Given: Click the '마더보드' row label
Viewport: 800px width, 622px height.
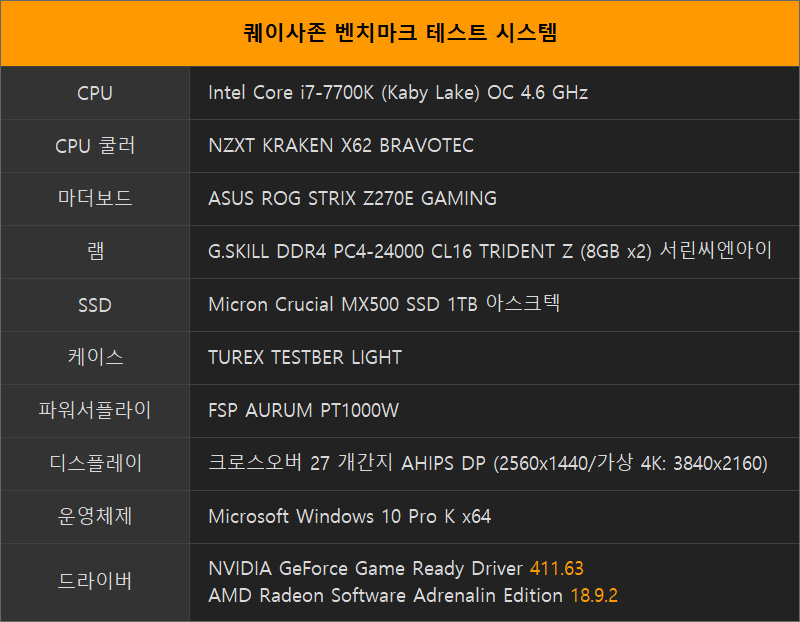Looking at the screenshot, I should [x=95, y=198].
